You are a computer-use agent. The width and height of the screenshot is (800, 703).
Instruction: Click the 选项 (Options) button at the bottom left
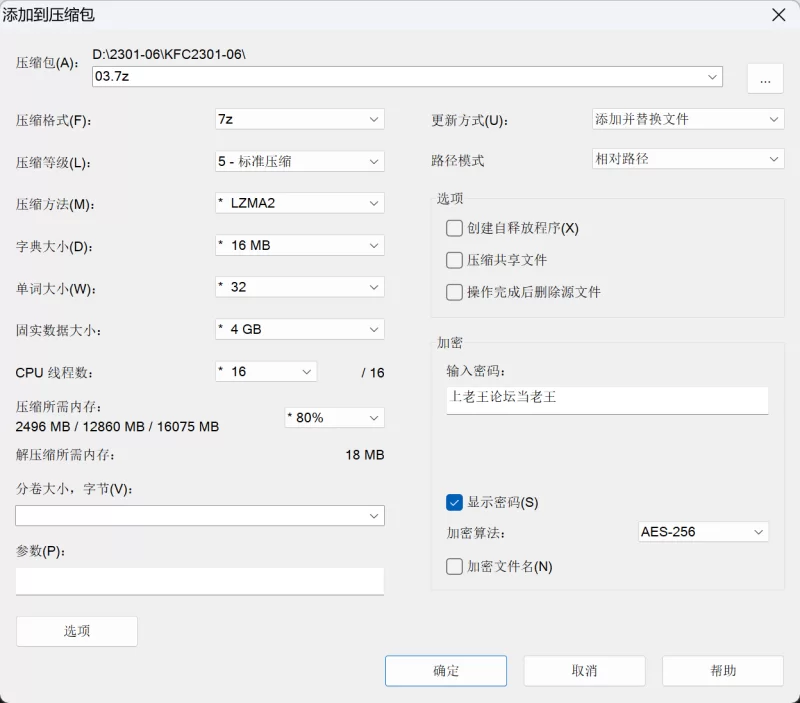(x=77, y=632)
